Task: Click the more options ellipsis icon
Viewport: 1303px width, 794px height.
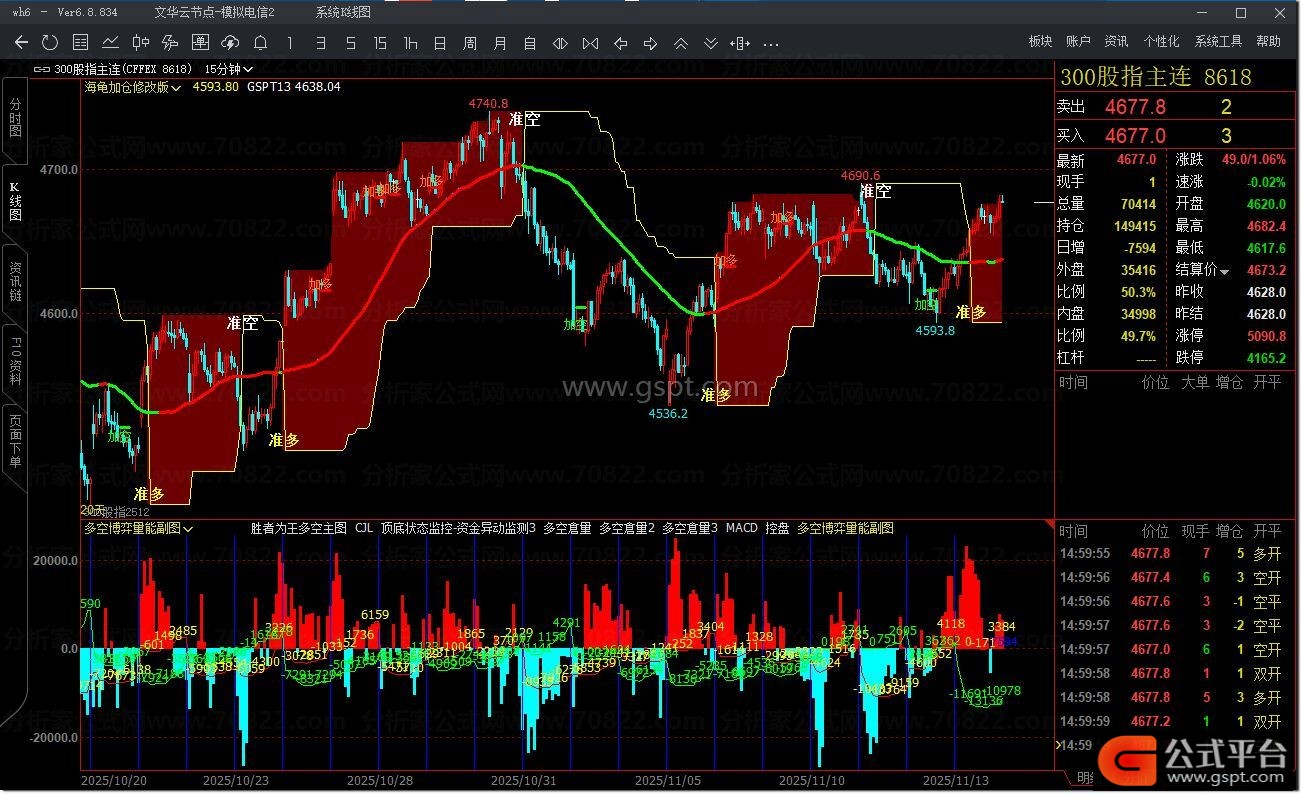Action: [x=770, y=43]
